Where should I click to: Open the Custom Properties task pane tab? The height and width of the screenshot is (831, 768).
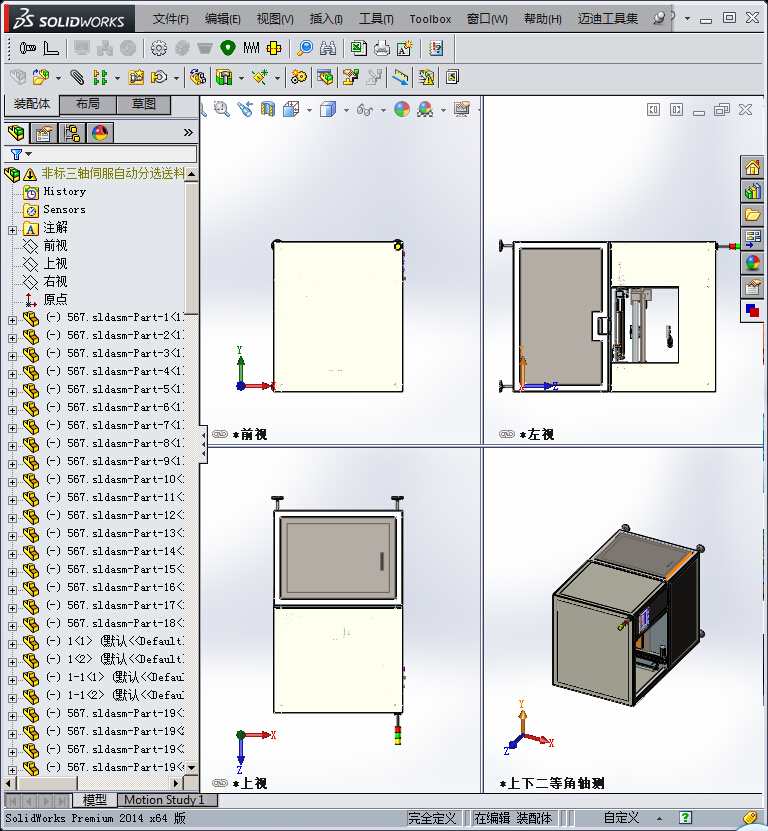point(752,287)
